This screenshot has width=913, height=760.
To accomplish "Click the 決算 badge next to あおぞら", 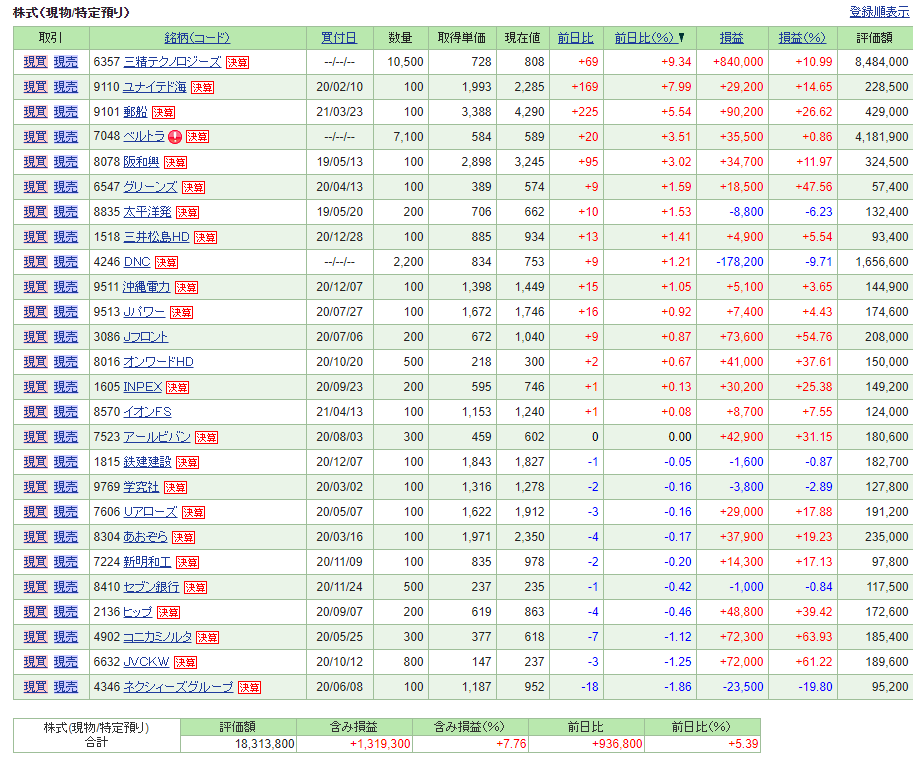I will (183, 538).
